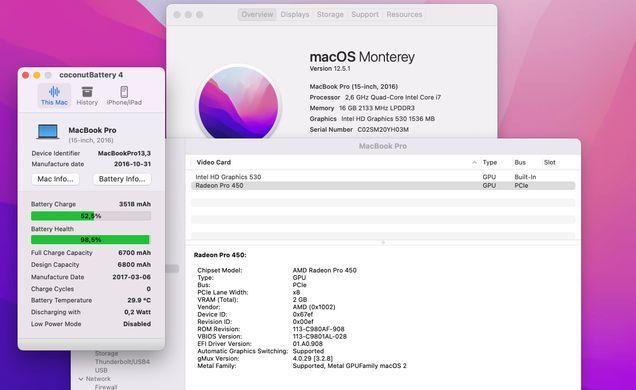Click the macOS Monterey logo image
Screen dimensions: 636x390
[x=238, y=103]
